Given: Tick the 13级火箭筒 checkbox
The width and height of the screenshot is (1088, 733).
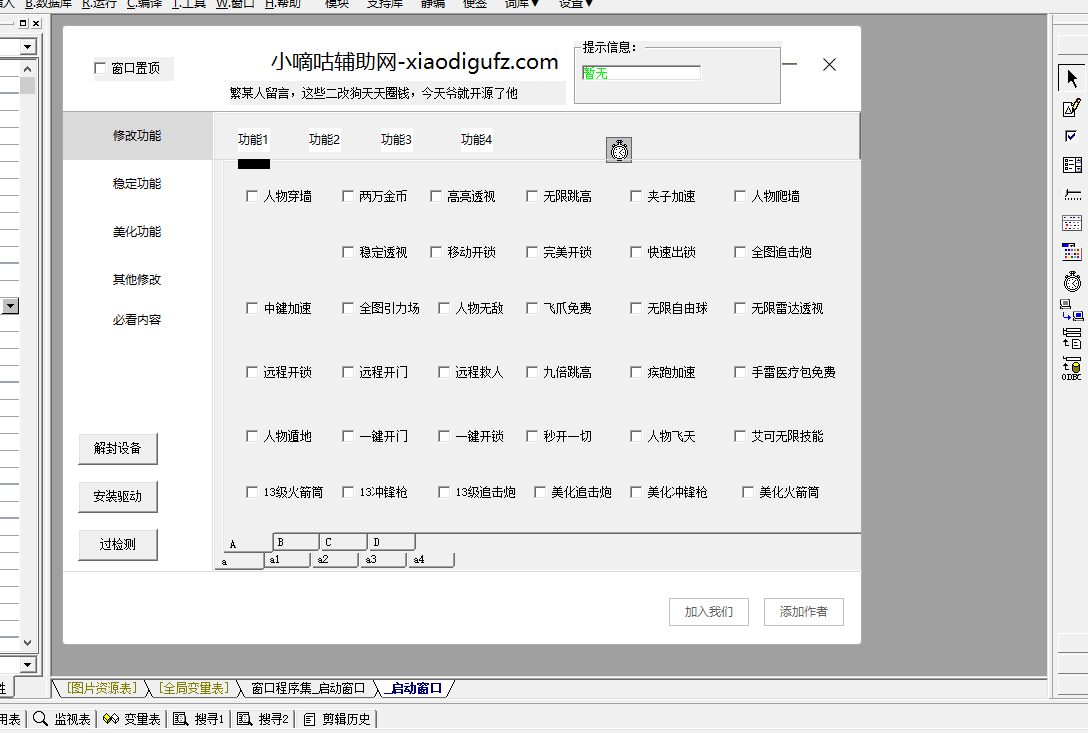Looking at the screenshot, I should [x=252, y=492].
